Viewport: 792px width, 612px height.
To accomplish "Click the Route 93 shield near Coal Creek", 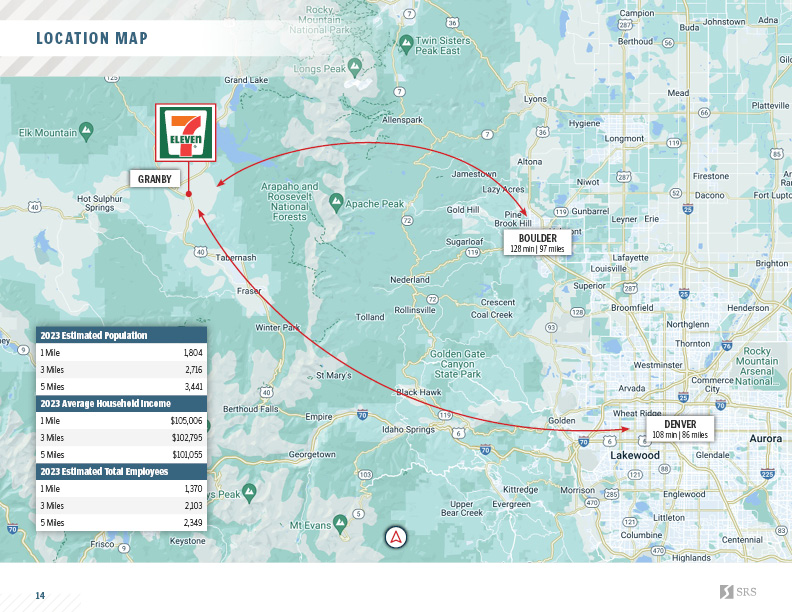I will [x=551, y=327].
